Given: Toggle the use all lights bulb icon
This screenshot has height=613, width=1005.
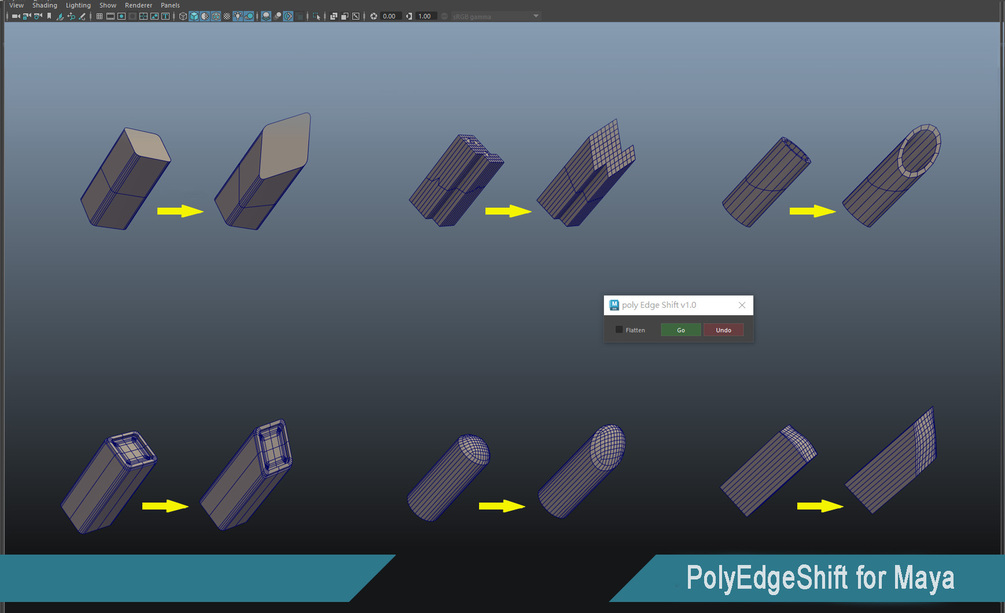Looking at the screenshot, I should (238, 16).
